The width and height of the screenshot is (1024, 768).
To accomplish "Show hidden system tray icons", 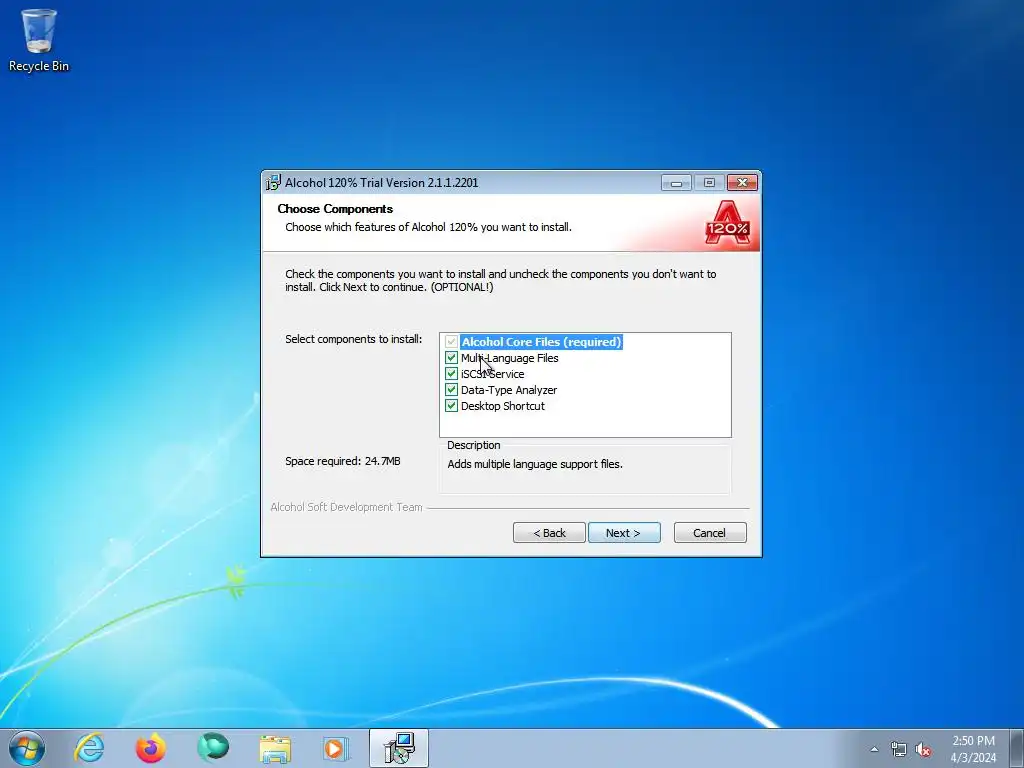I will coord(874,750).
